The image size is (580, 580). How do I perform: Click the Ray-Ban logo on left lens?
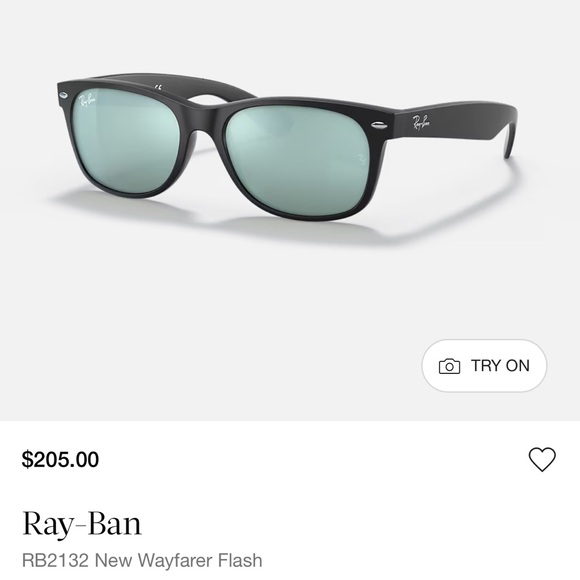pos(87,100)
